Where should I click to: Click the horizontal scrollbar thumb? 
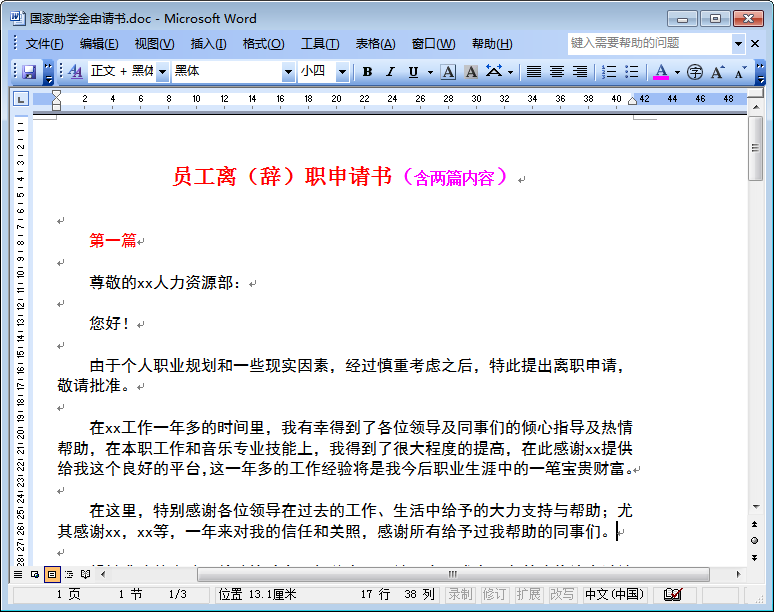pos(453,574)
